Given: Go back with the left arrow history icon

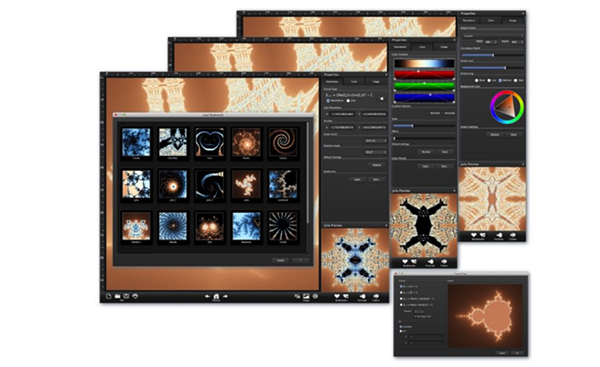Looking at the screenshot, I should 207,296.
